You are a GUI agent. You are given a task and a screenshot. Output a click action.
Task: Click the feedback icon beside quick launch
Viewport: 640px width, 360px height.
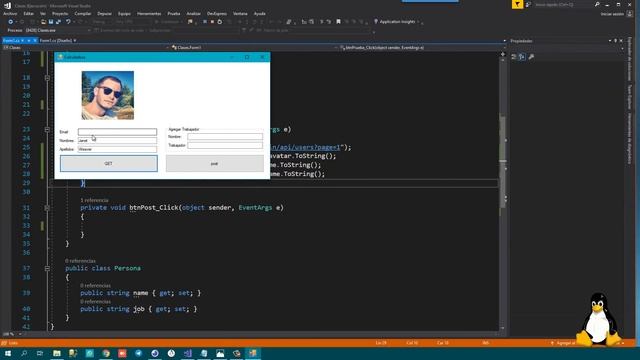528,4
